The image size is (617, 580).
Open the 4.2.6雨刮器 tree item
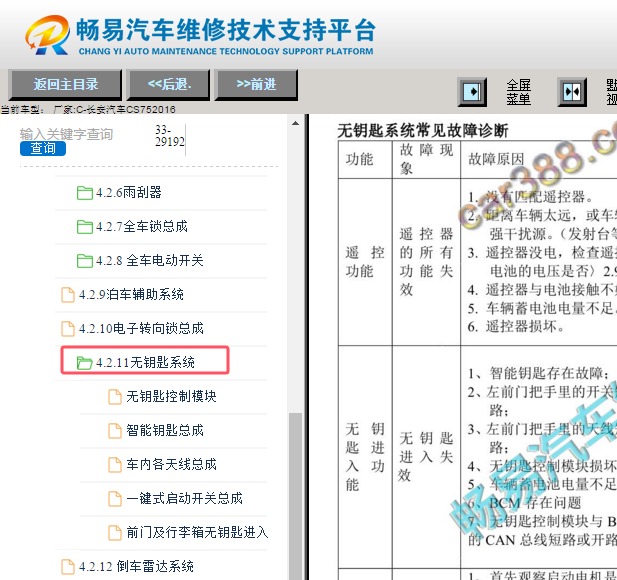pos(129,192)
